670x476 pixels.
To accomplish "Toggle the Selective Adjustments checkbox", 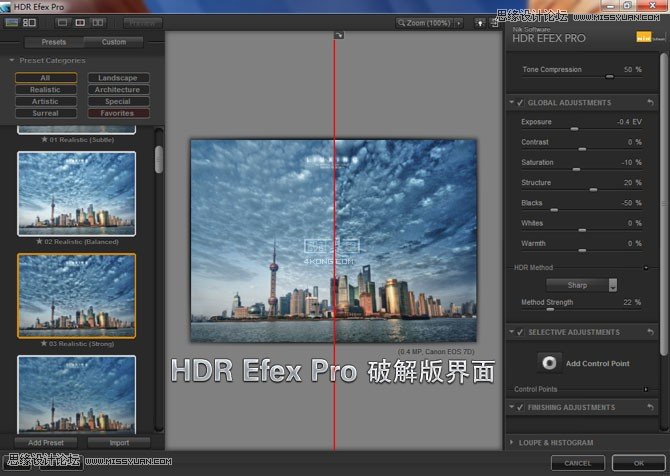I will point(520,332).
